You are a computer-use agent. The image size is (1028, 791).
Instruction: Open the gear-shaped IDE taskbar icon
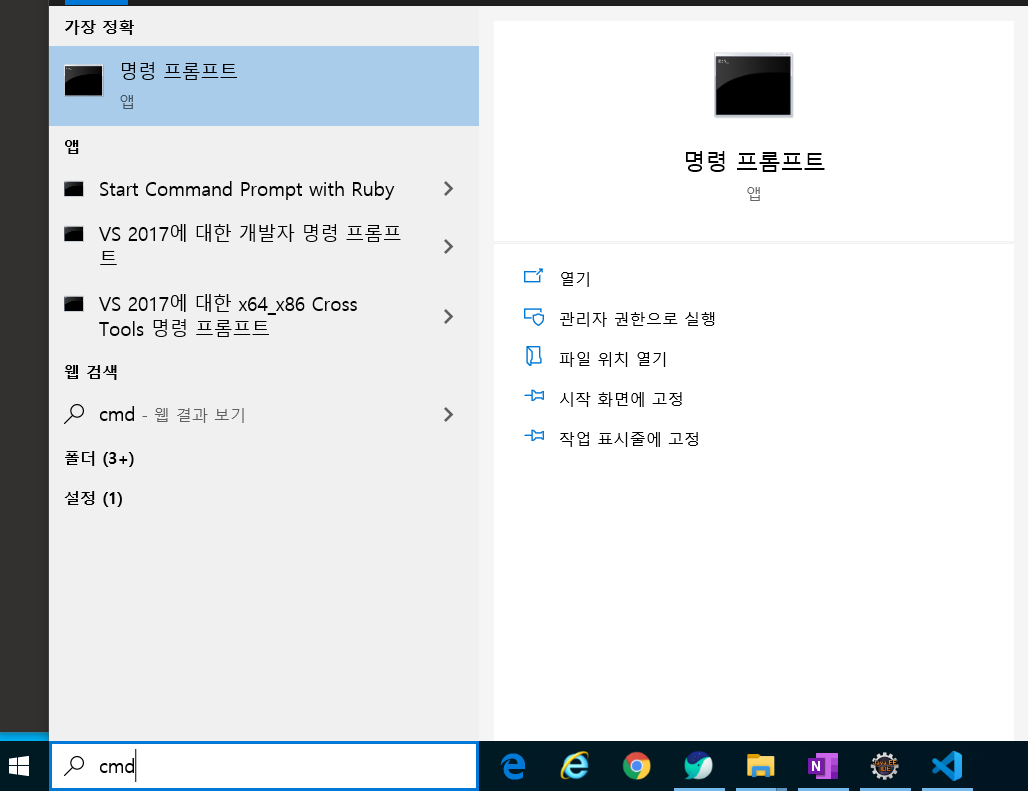[x=884, y=765]
